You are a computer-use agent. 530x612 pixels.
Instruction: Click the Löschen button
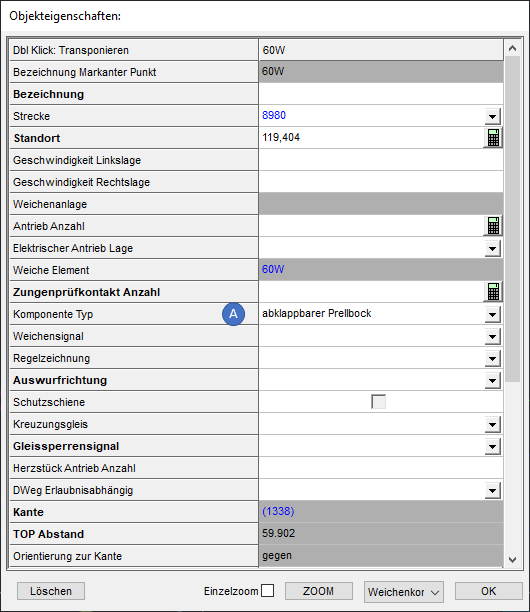coord(51,591)
